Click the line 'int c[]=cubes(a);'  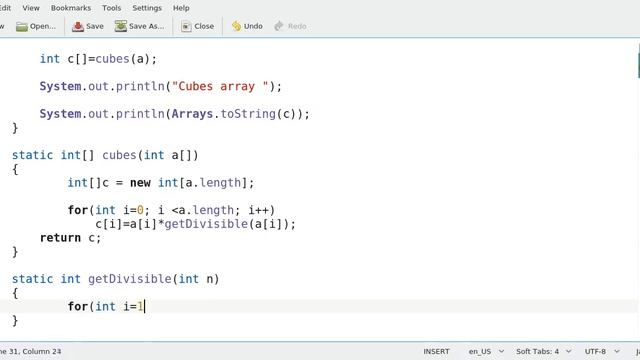point(98,59)
